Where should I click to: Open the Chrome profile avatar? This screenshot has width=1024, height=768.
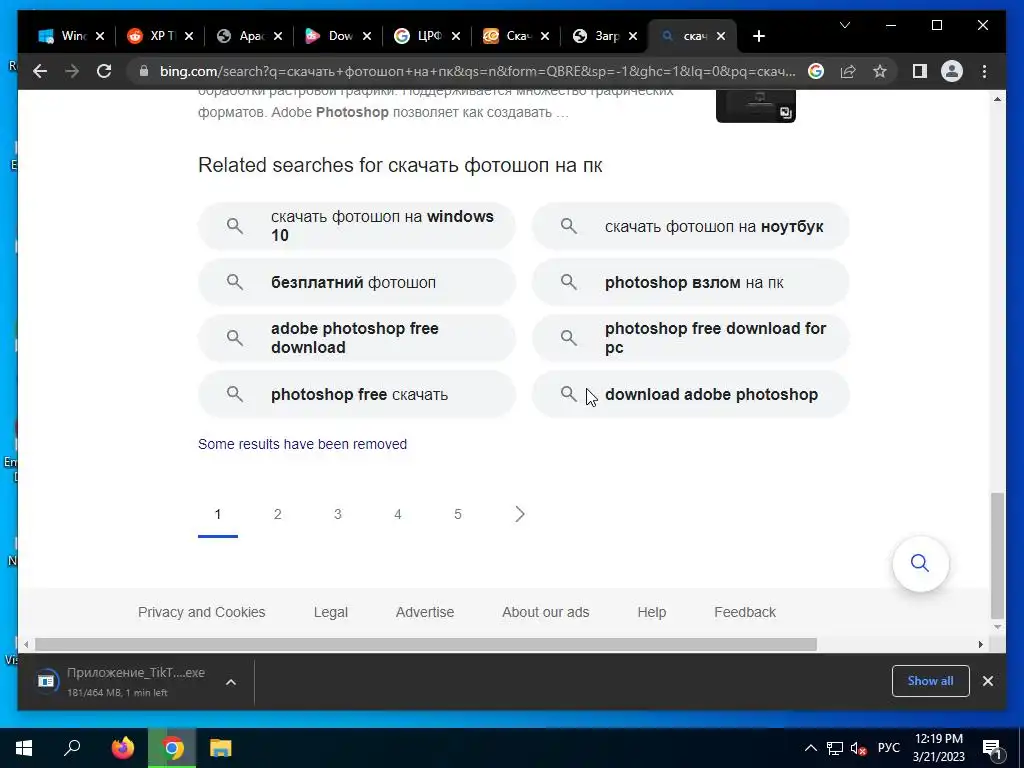tap(952, 71)
